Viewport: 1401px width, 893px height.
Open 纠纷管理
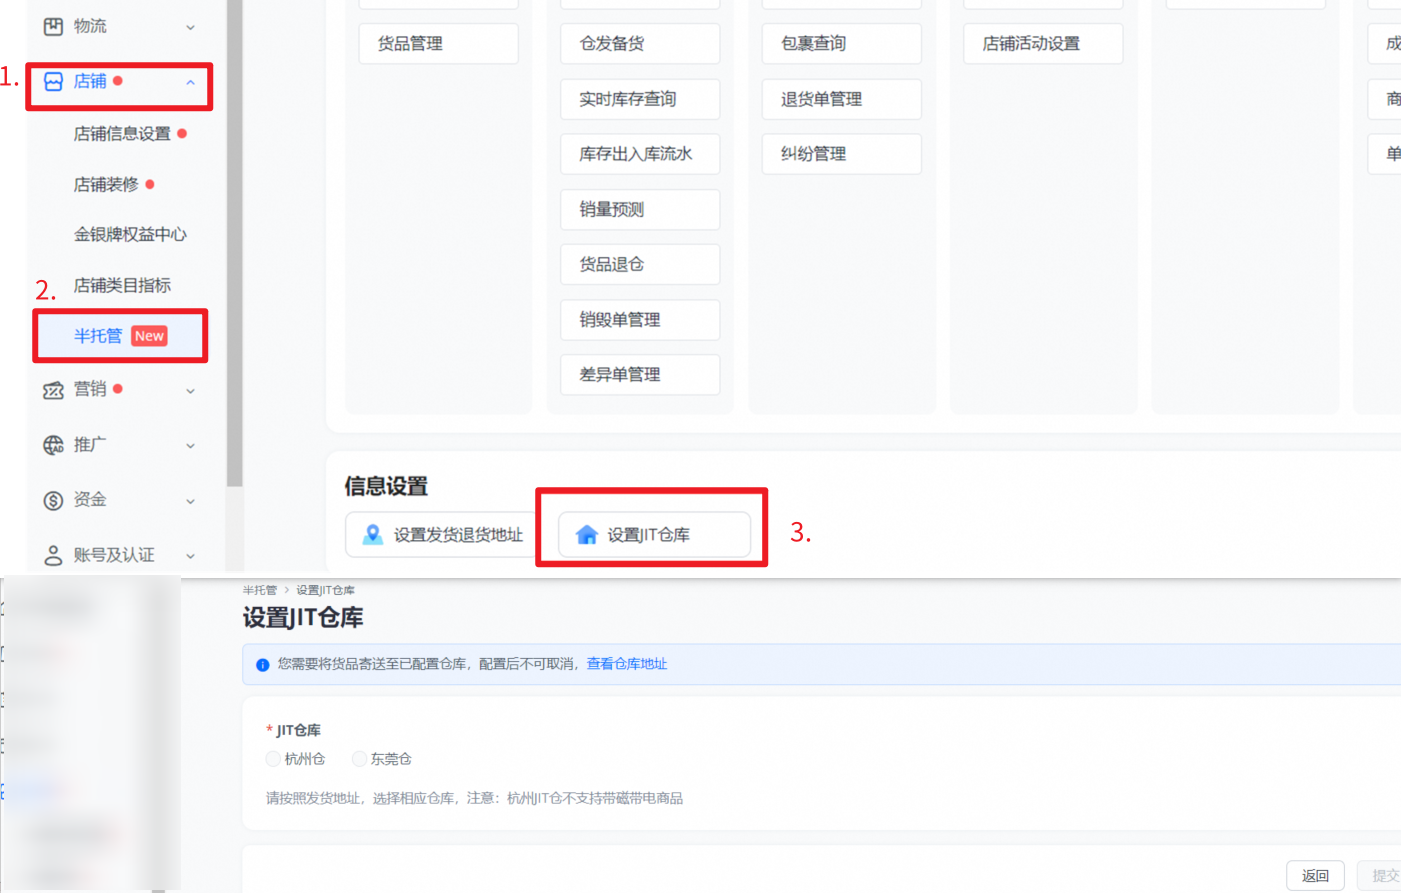tap(842, 154)
